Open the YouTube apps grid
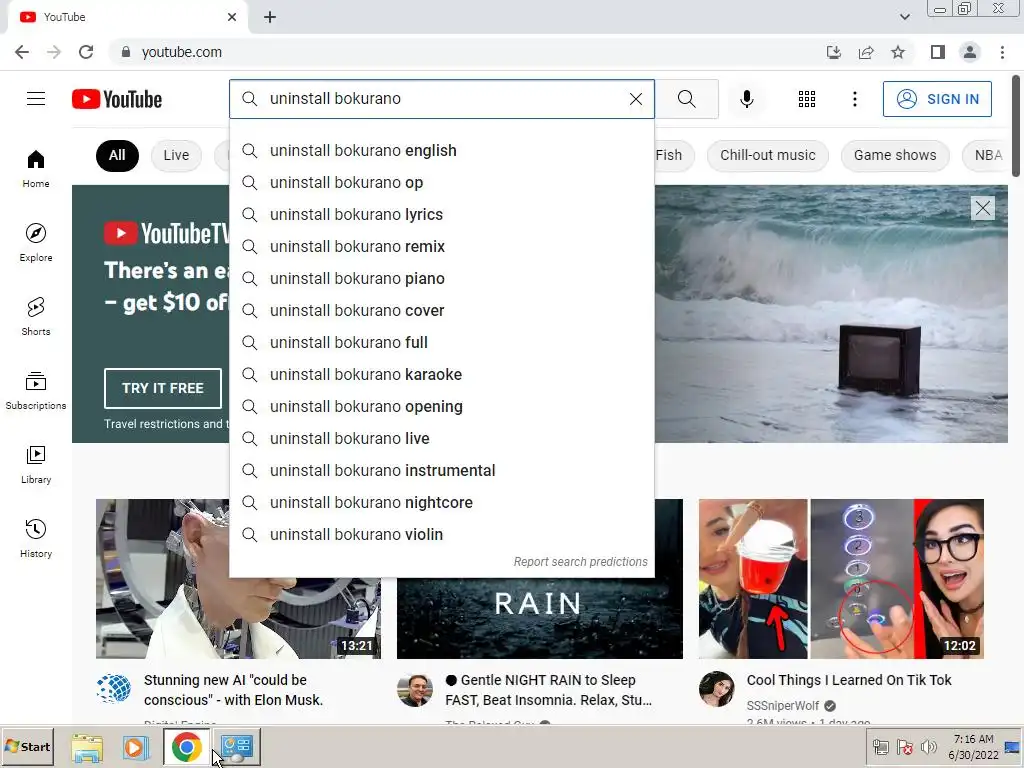1024x768 pixels. (x=807, y=99)
